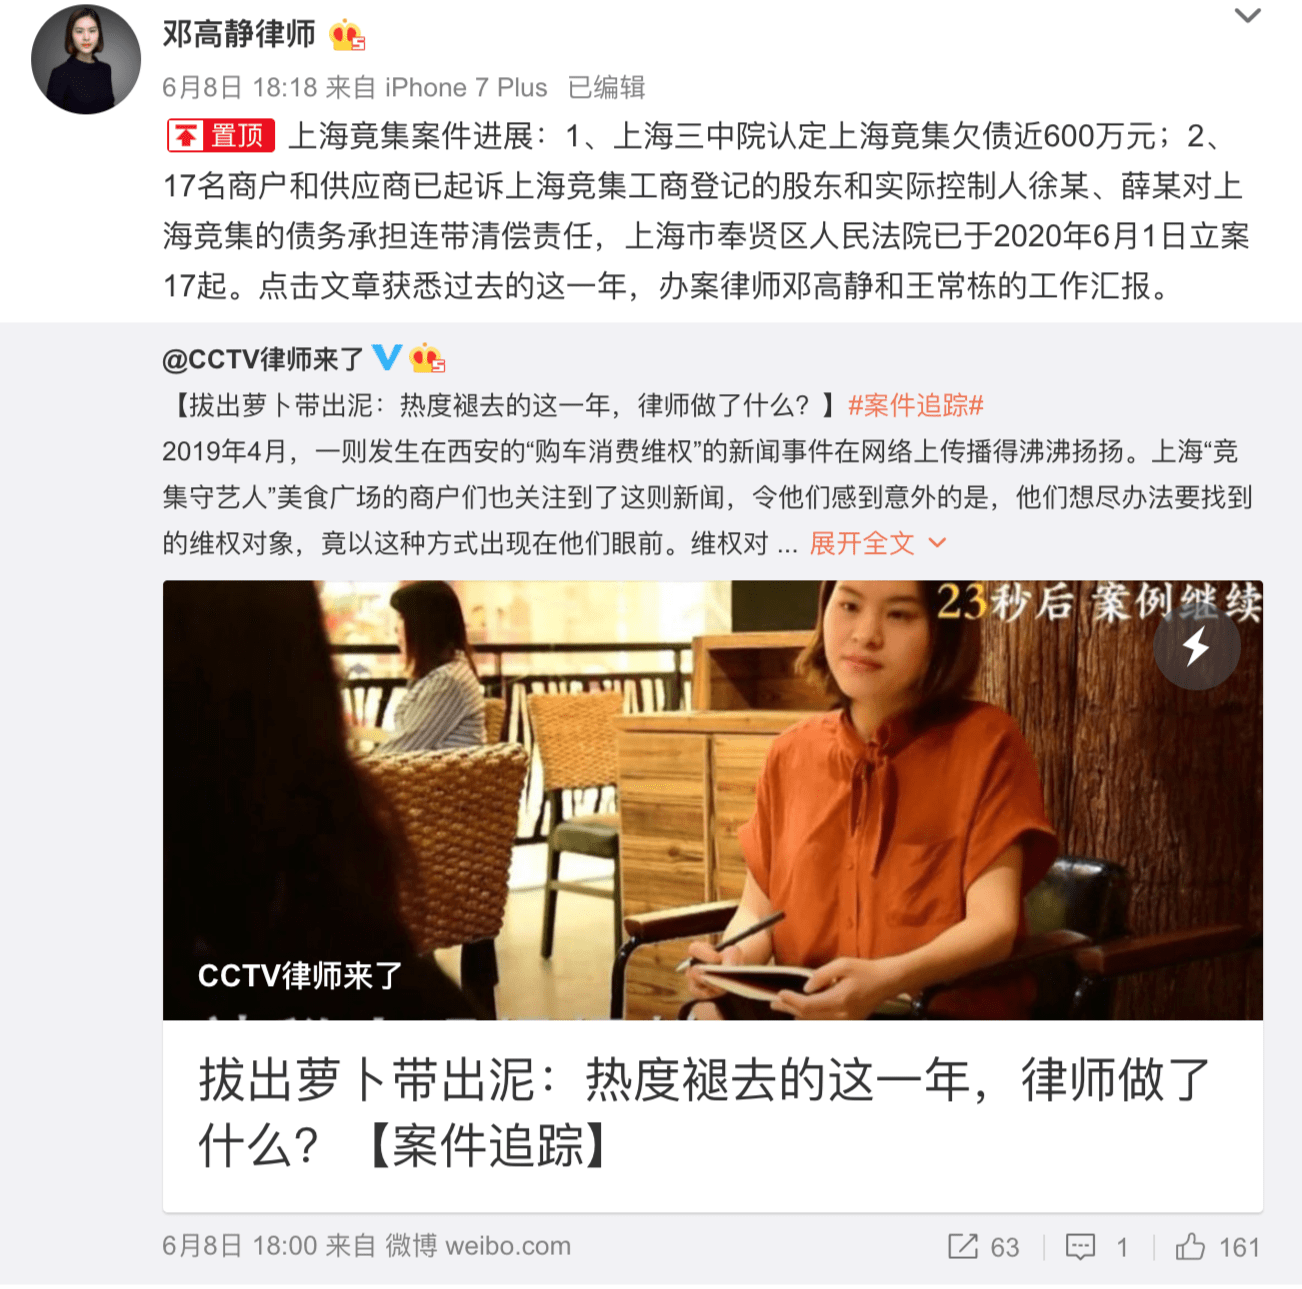1302x1289 pixels.
Task: Open comments via the speech bubble icon
Action: [x=1080, y=1246]
